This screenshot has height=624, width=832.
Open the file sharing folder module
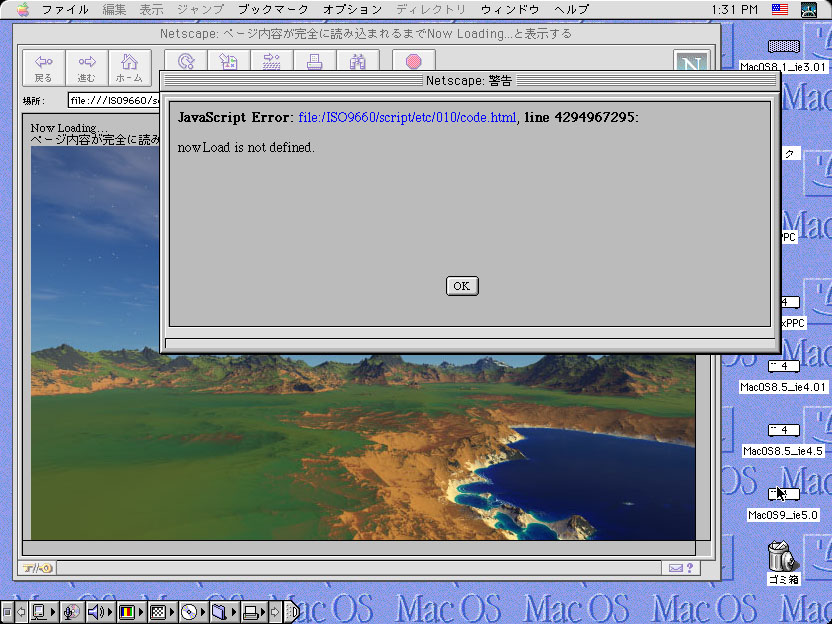pos(223,612)
